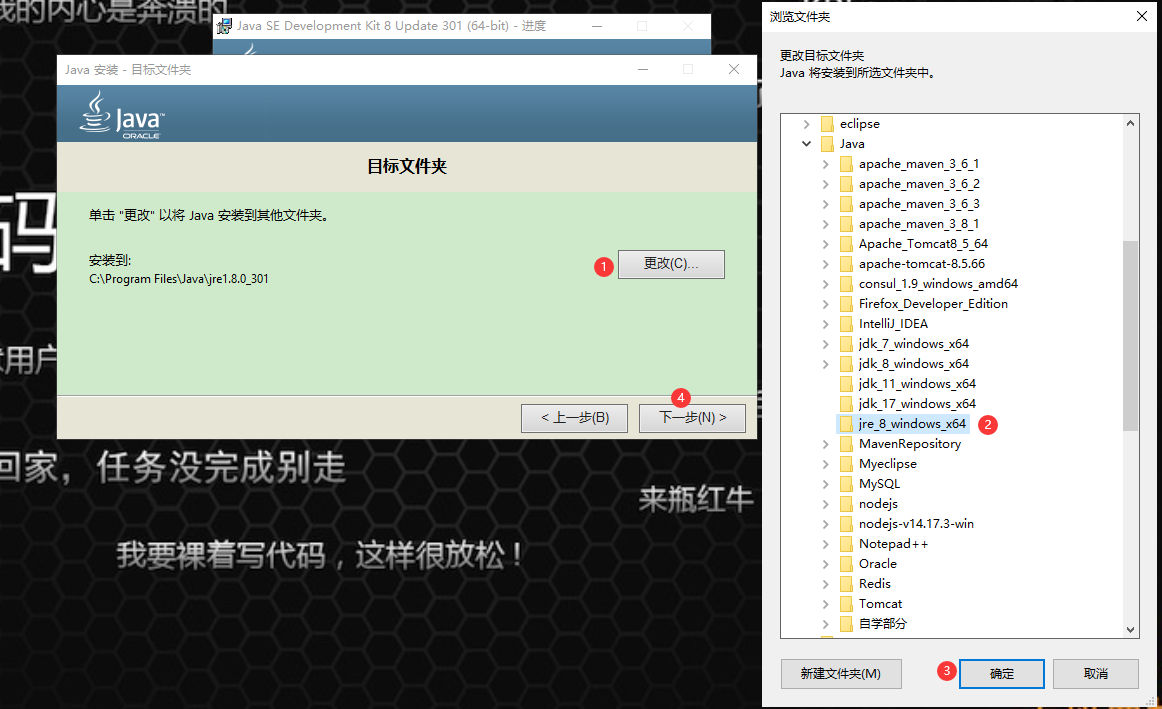This screenshot has height=709, width=1162.
Task: Select Apache_Tomcat8_5_64 tree entry
Action: point(923,244)
